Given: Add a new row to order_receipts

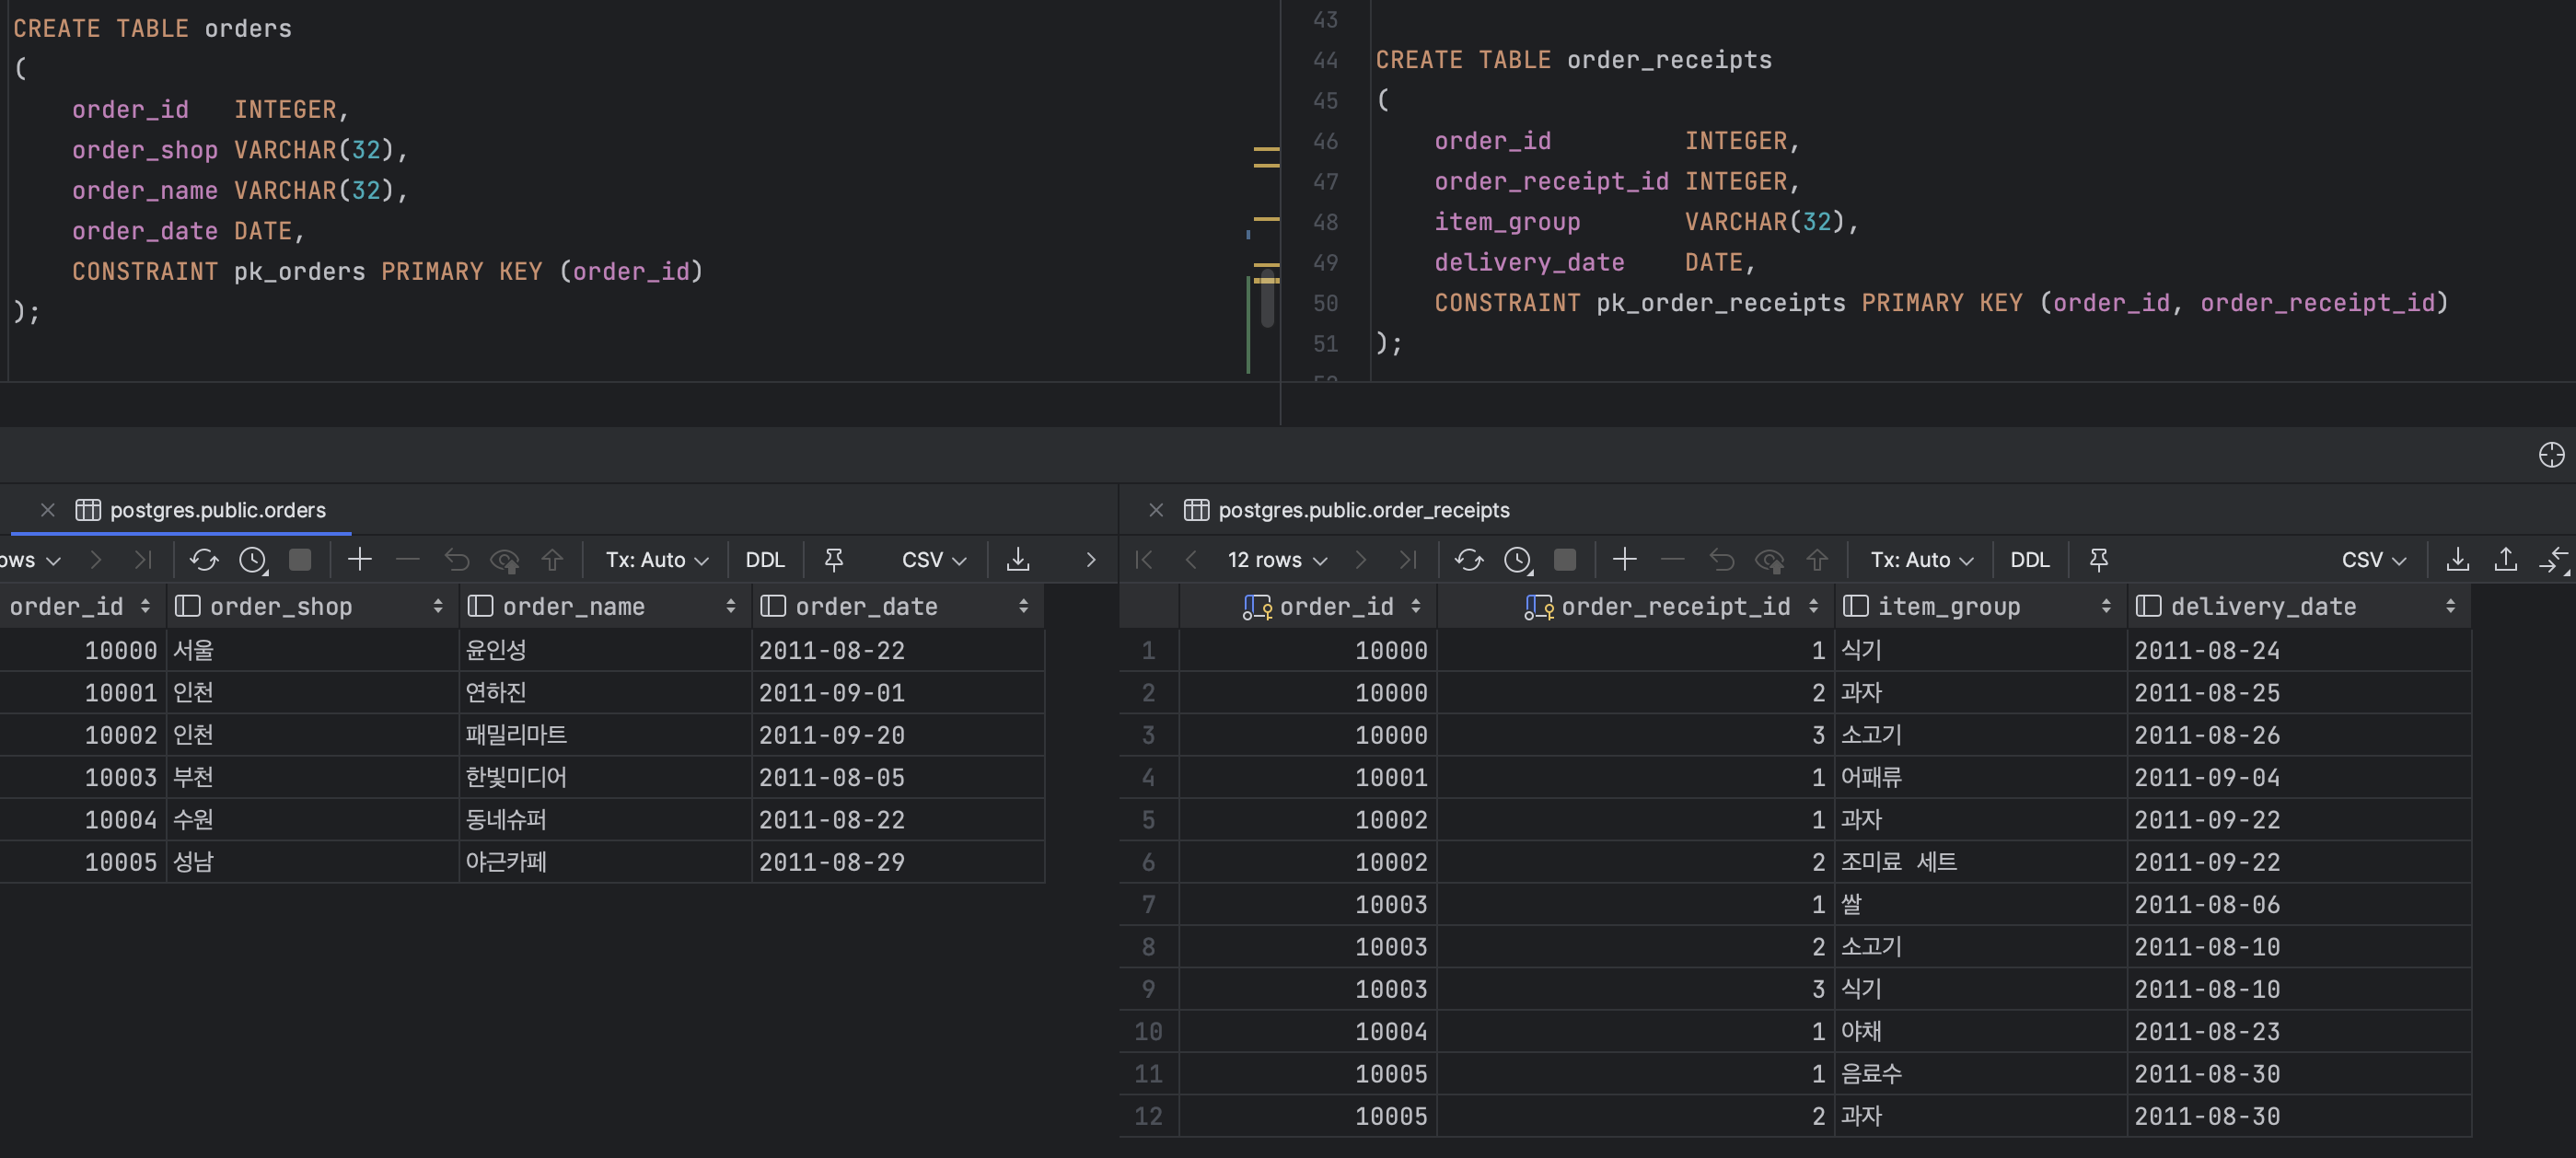Looking at the screenshot, I should click(x=1625, y=560).
